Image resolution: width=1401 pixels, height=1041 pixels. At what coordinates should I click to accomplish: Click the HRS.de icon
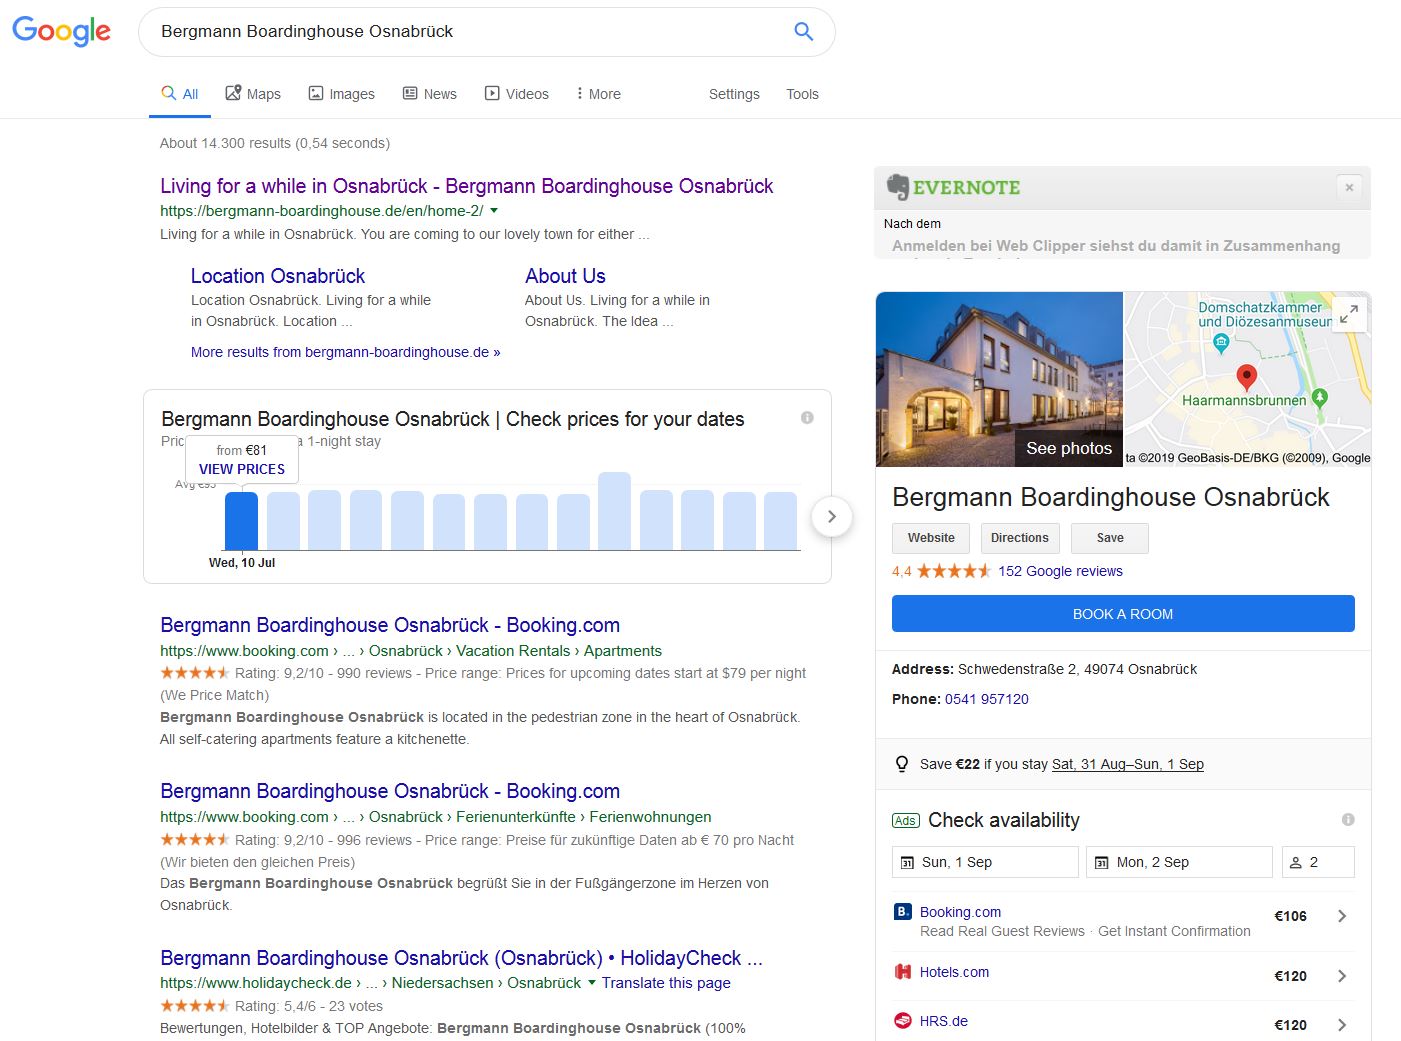point(901,1020)
